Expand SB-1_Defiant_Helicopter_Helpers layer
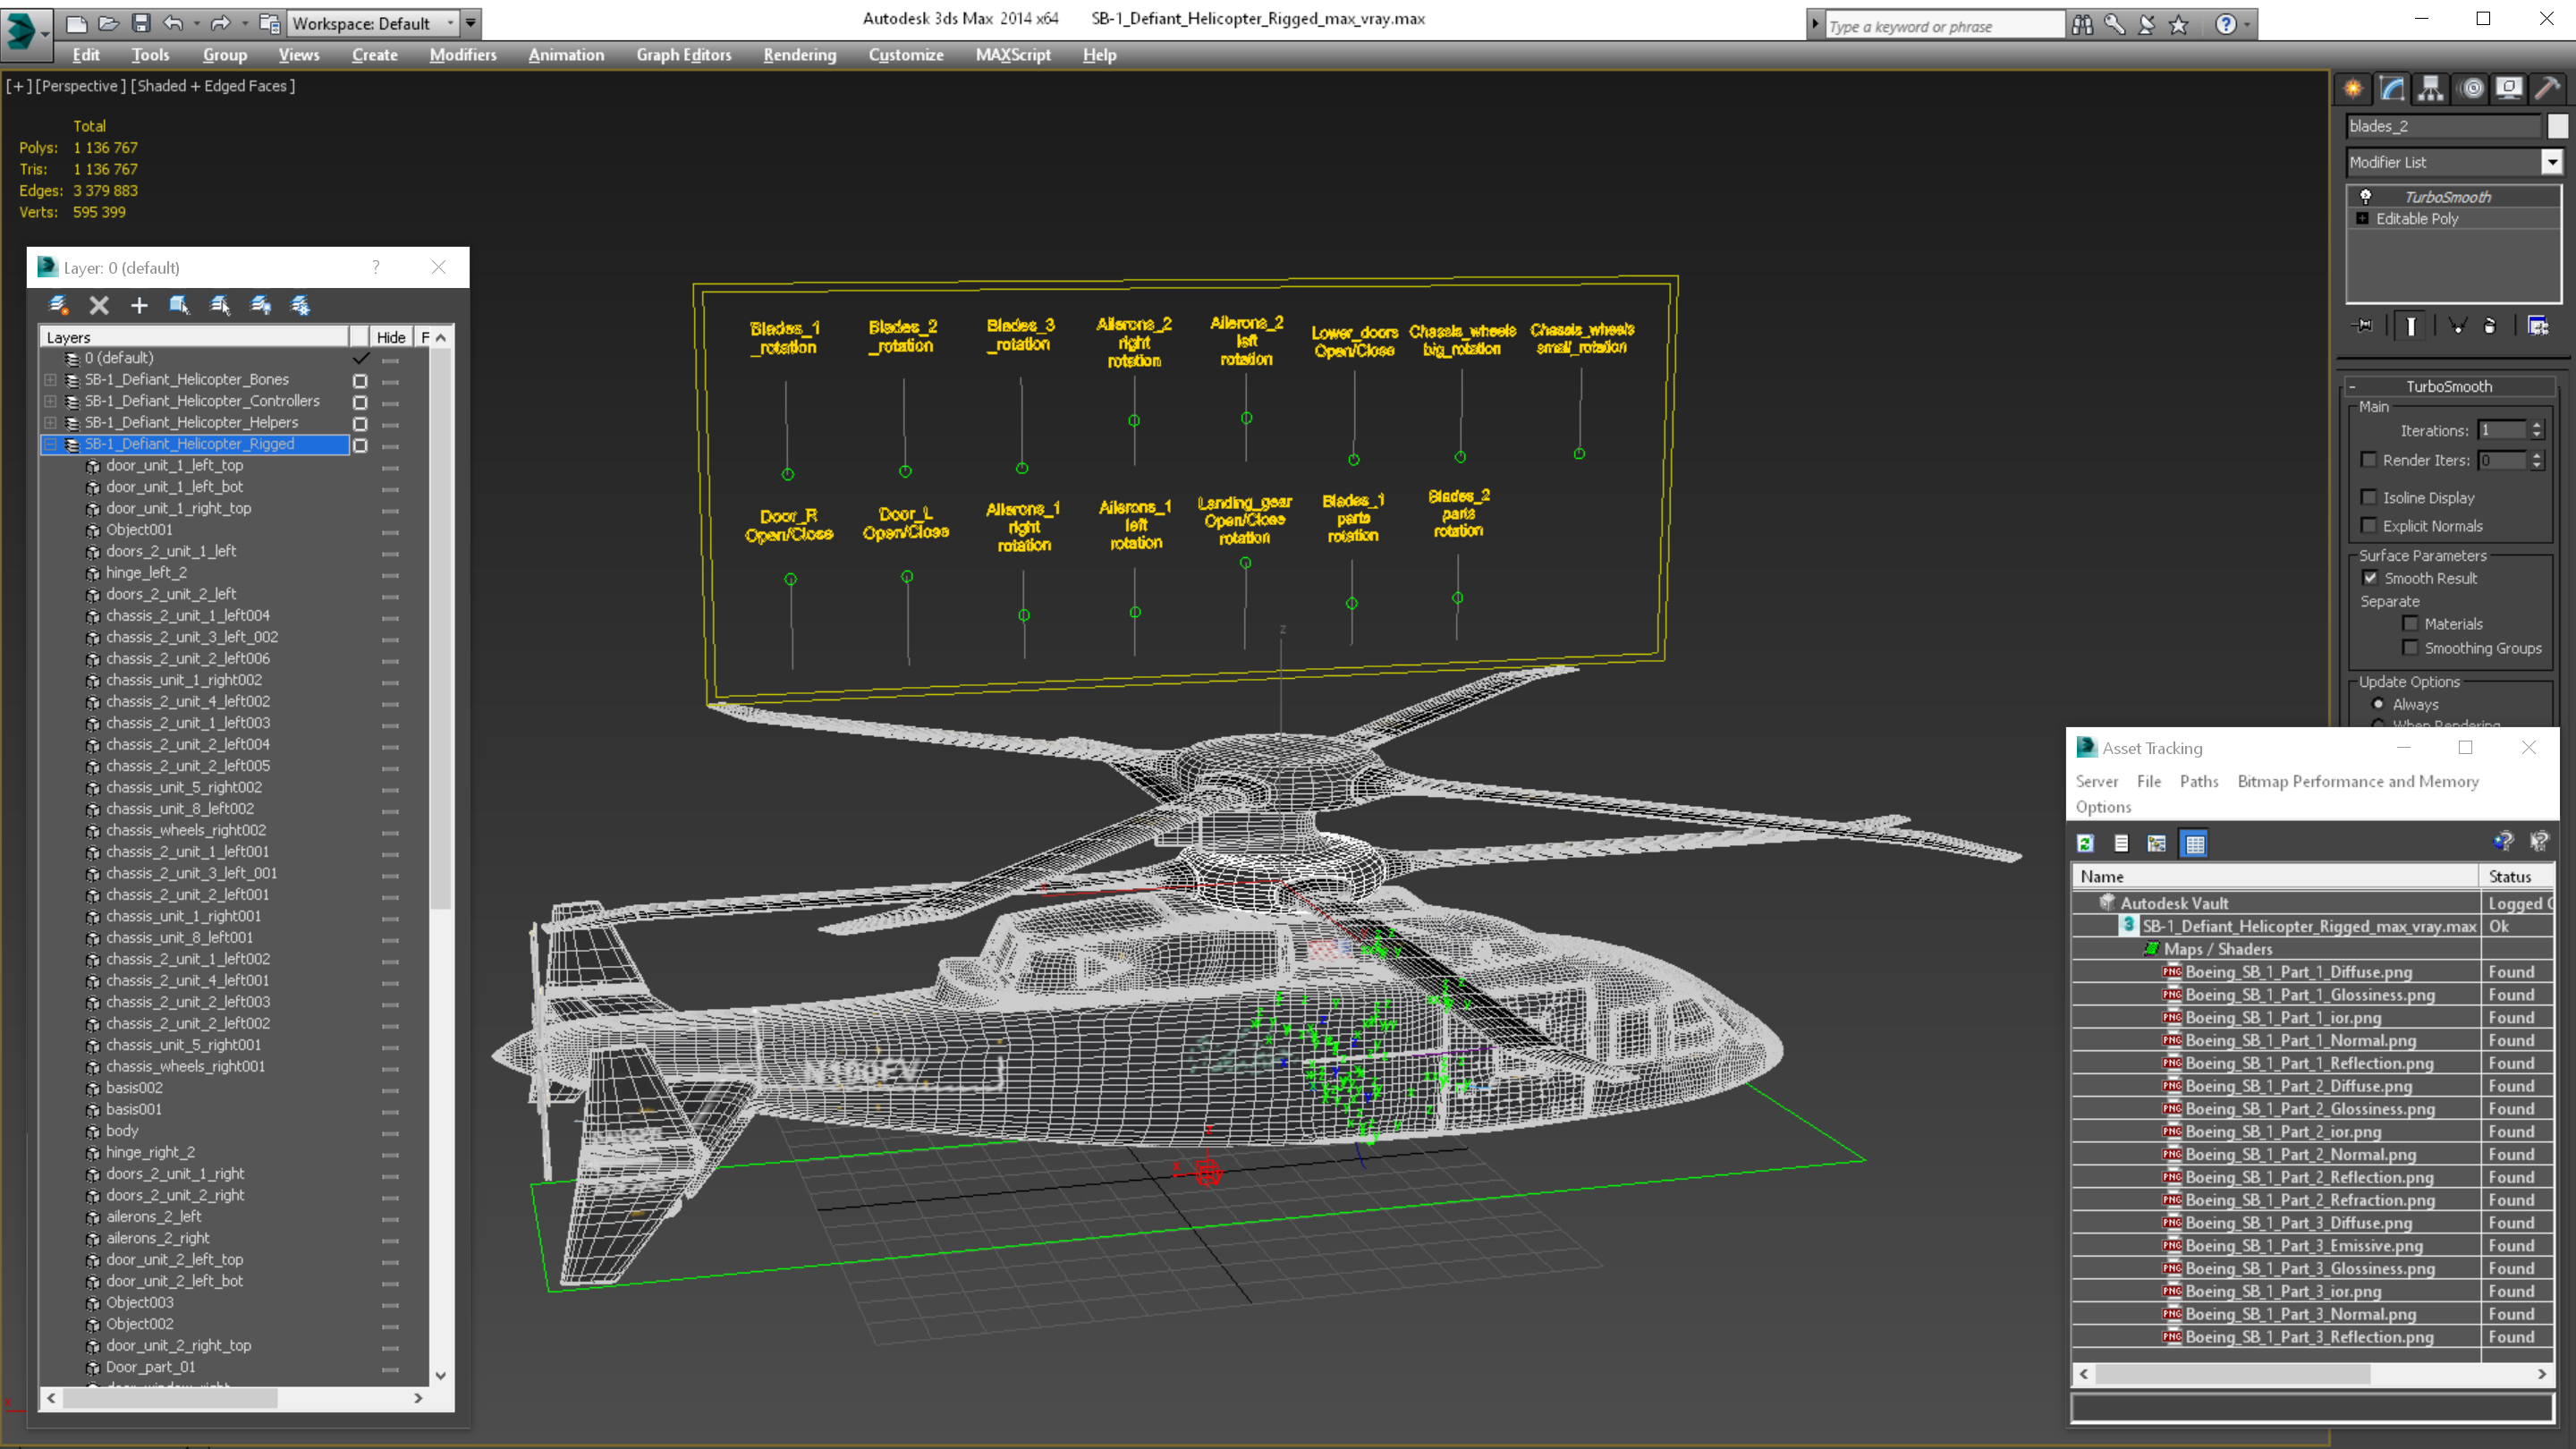2576x1449 pixels. coord(50,423)
